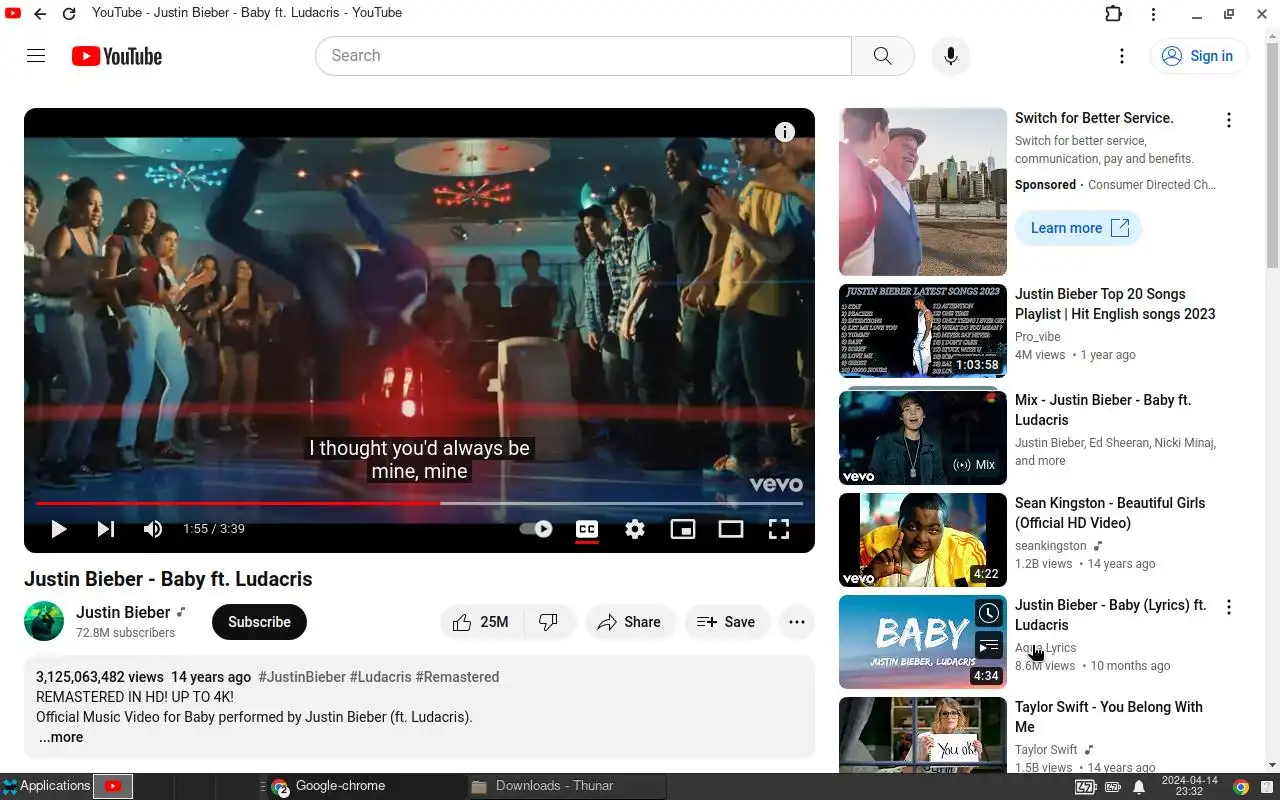The image size is (1280, 800).
Task: Save the video to a playlist
Action: pos(727,622)
